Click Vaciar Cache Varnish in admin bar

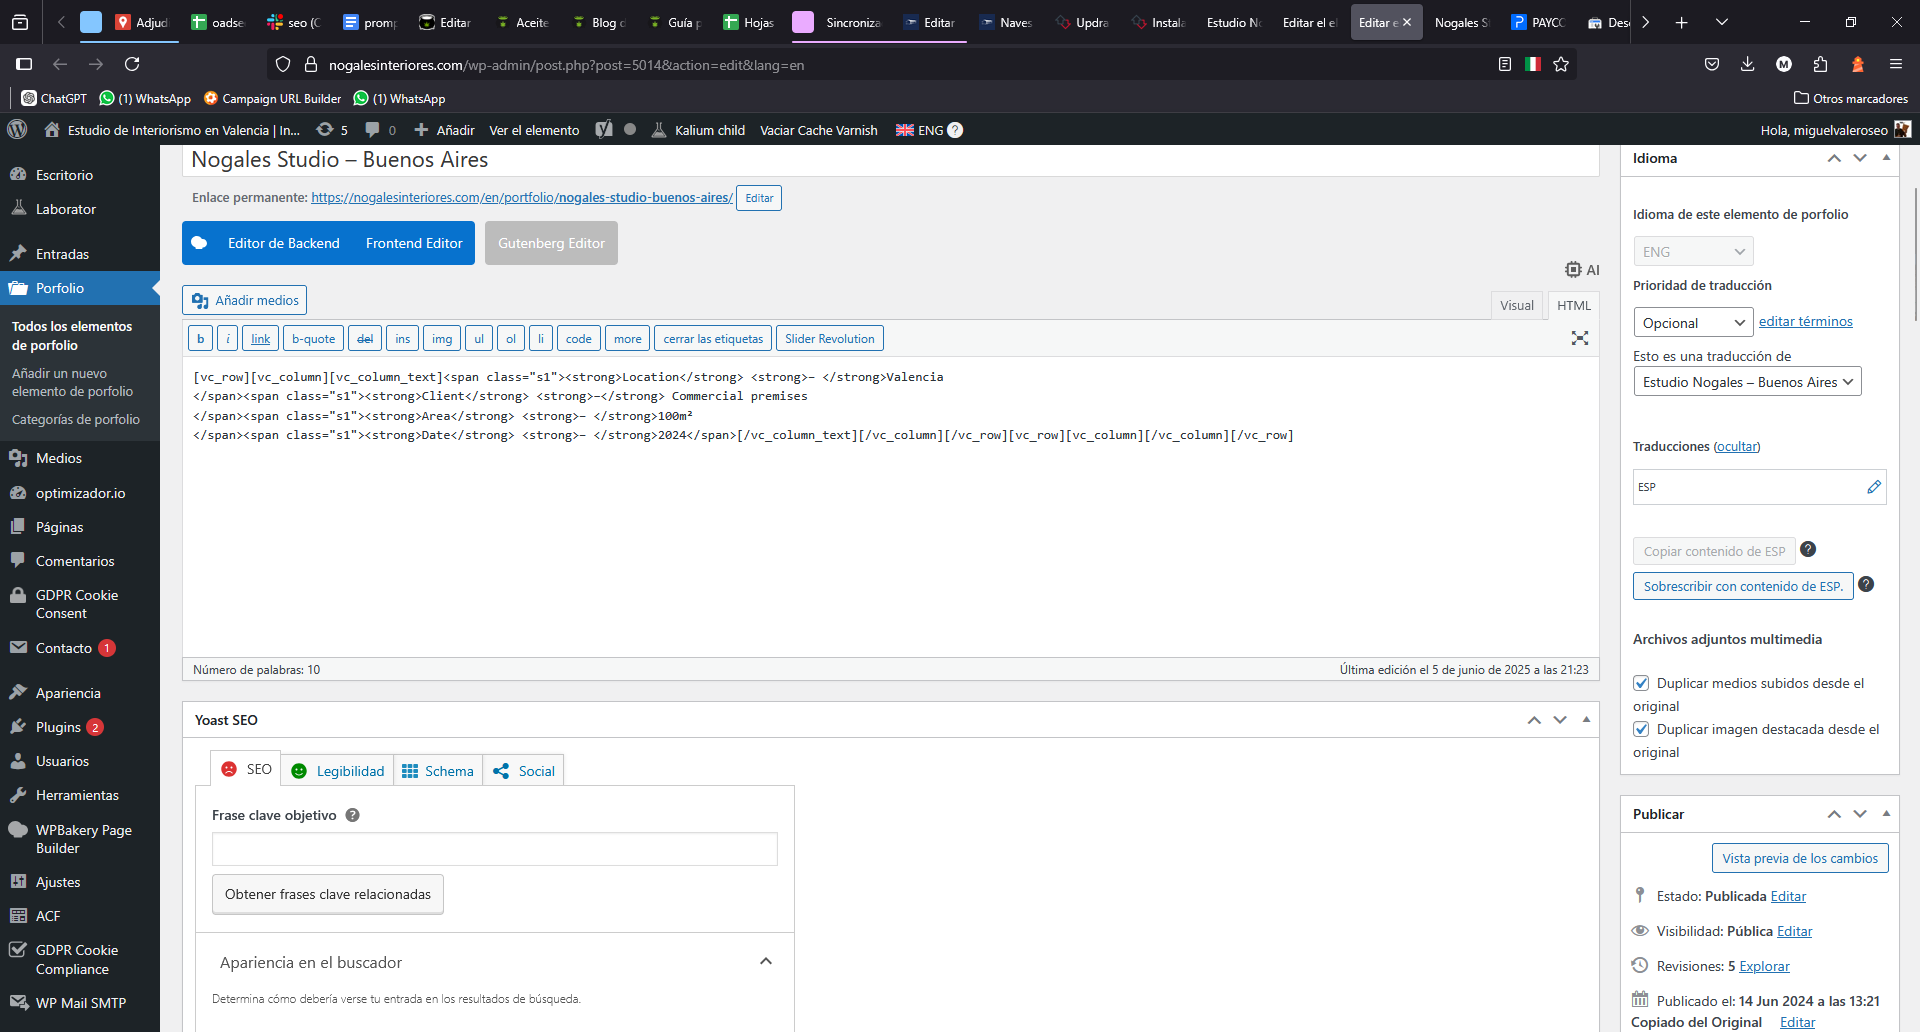(818, 130)
